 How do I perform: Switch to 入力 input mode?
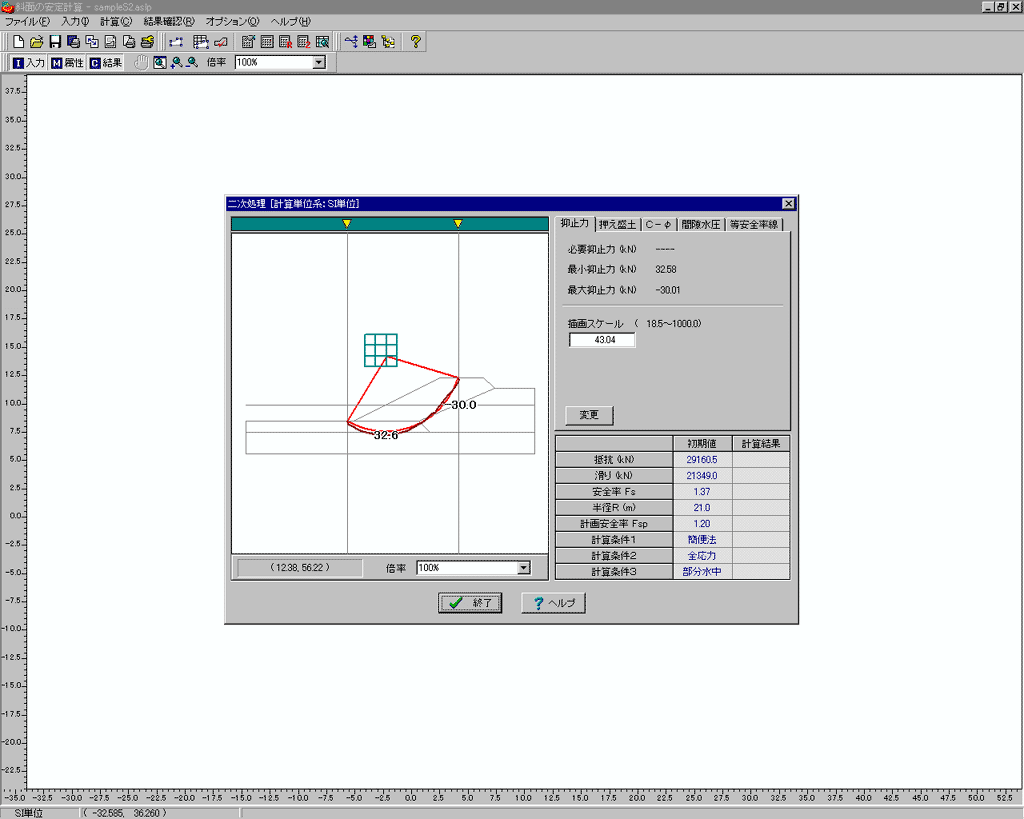[28, 62]
